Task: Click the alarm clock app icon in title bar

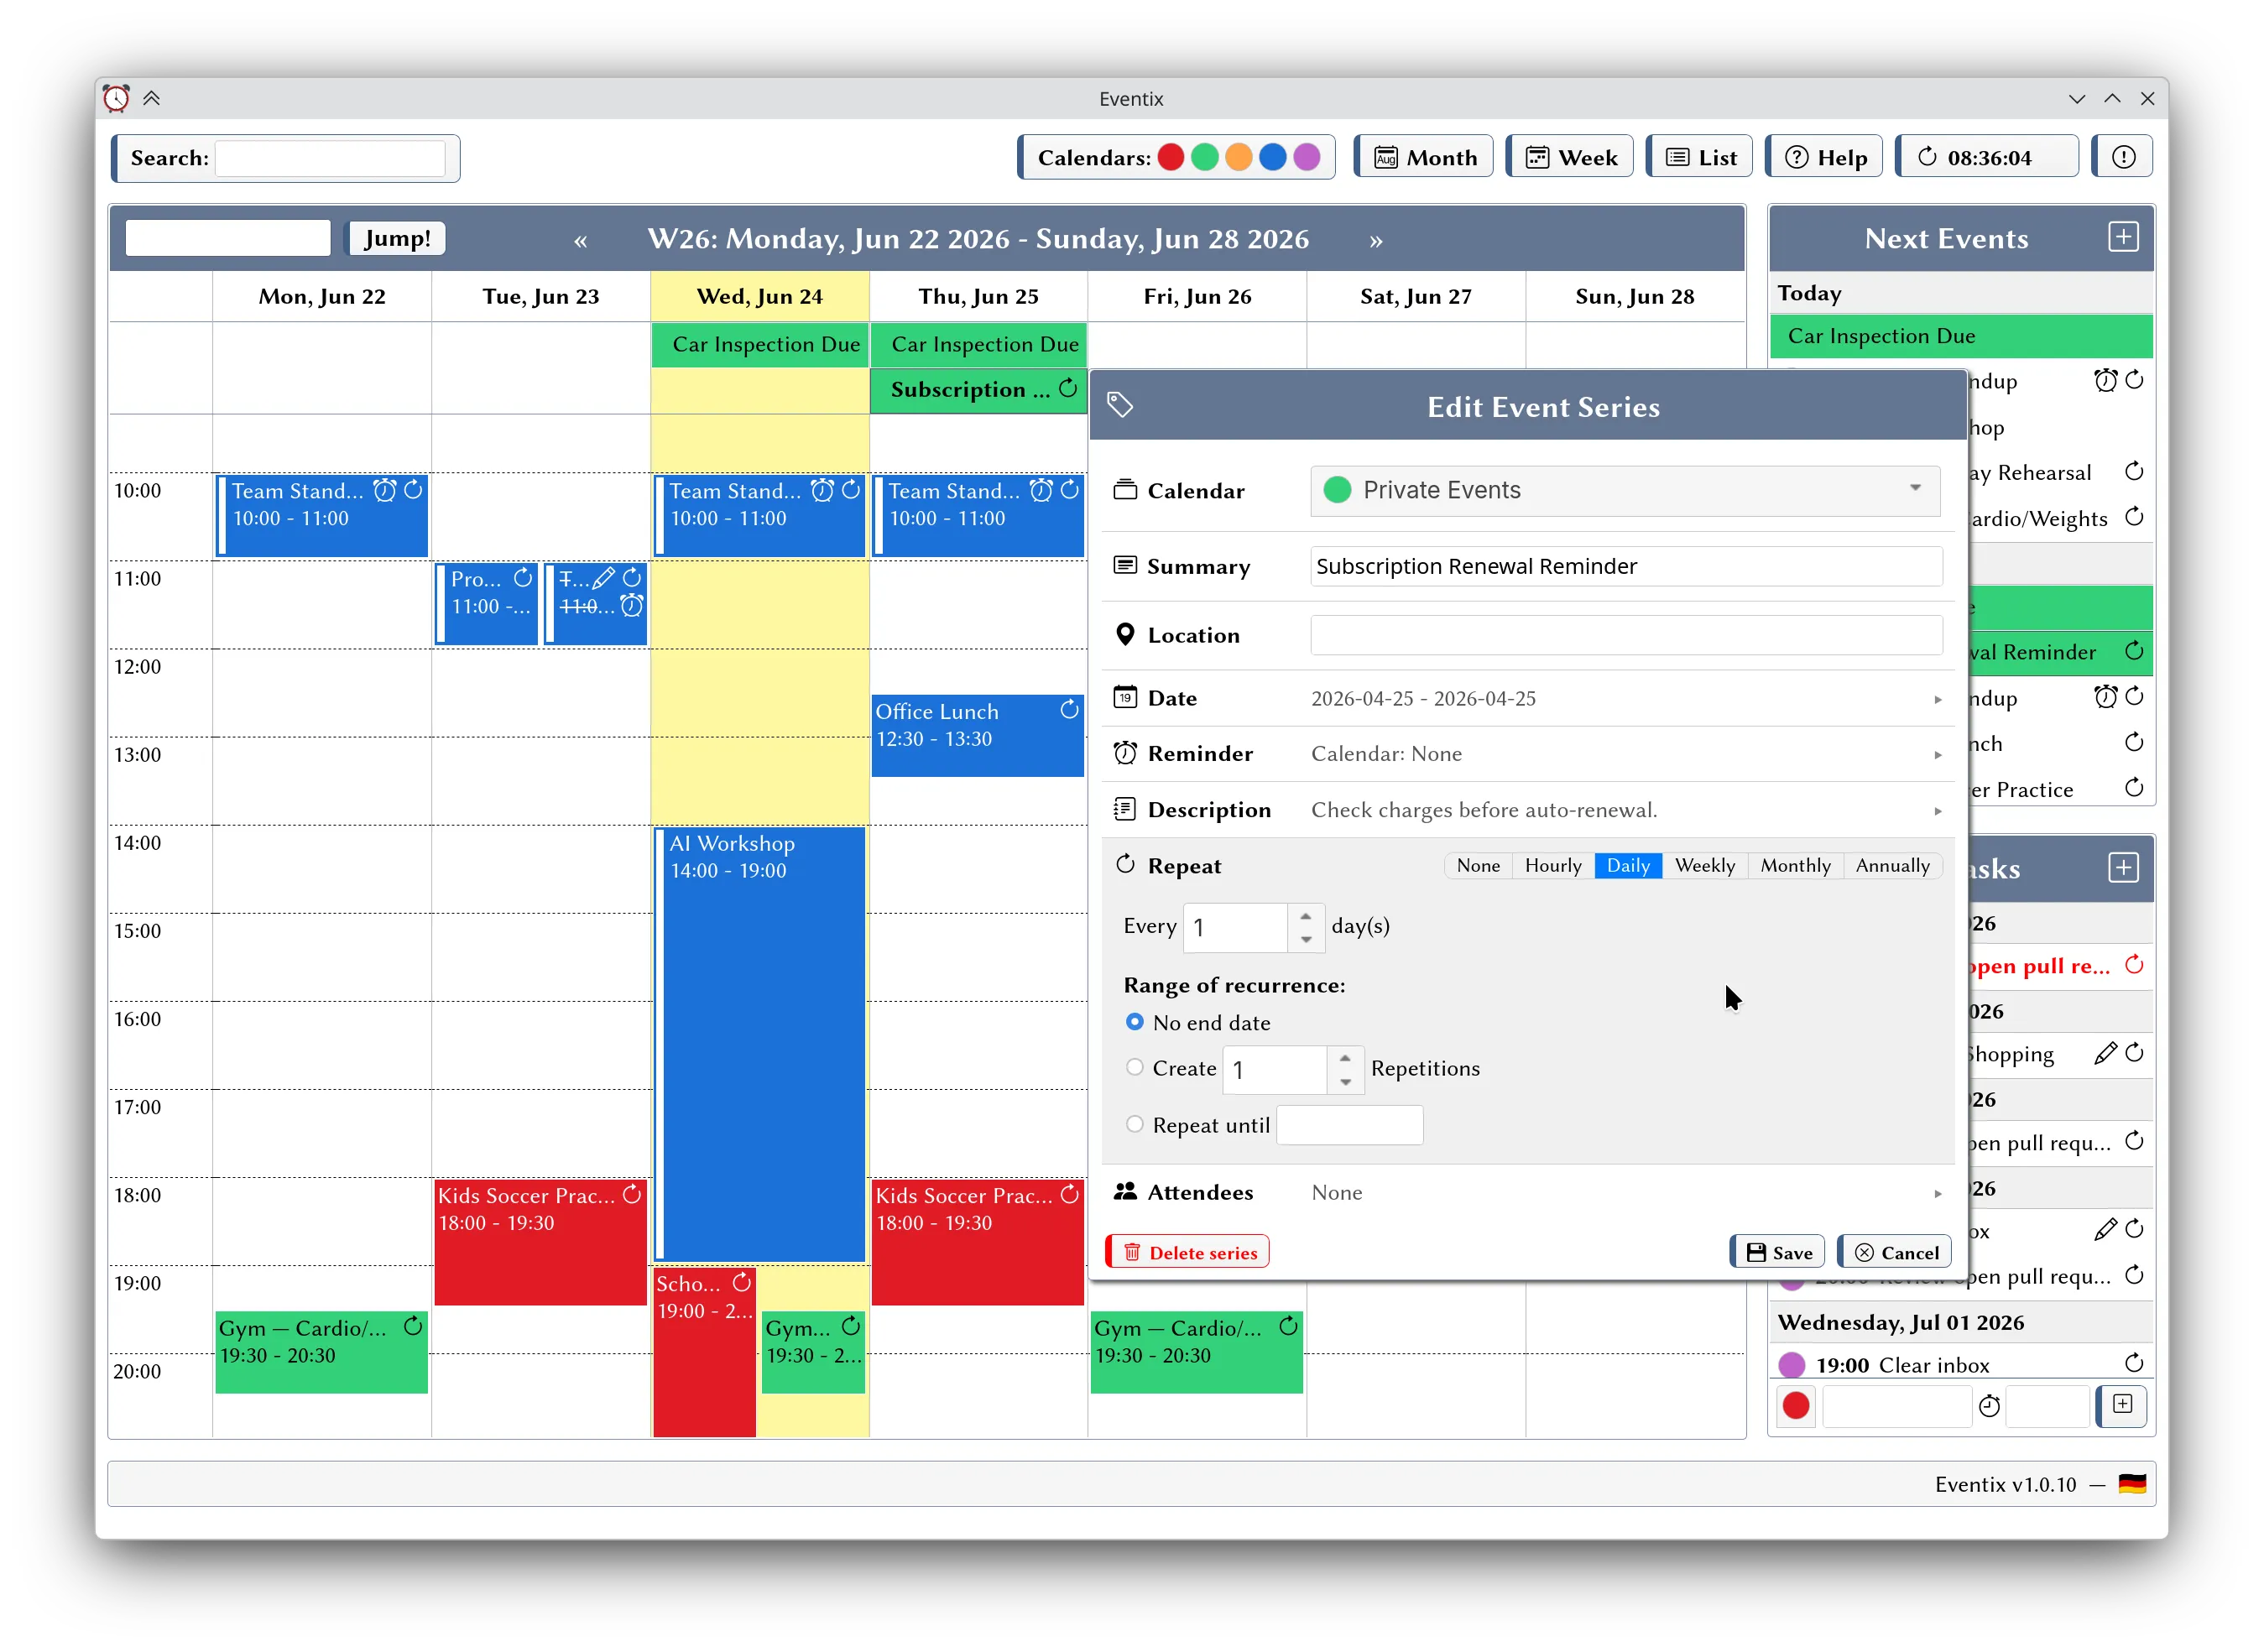Action: click(117, 98)
